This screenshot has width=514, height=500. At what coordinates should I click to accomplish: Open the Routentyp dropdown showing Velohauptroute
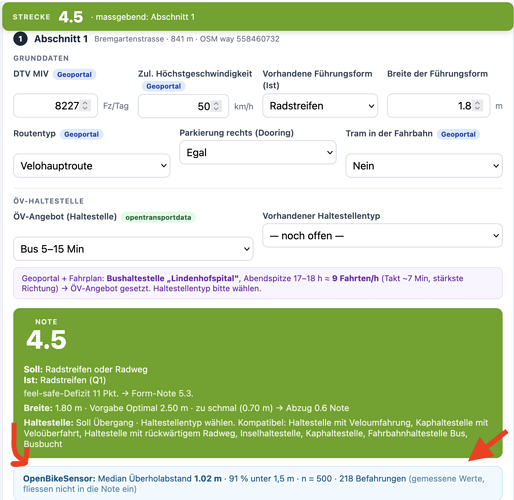tap(92, 166)
